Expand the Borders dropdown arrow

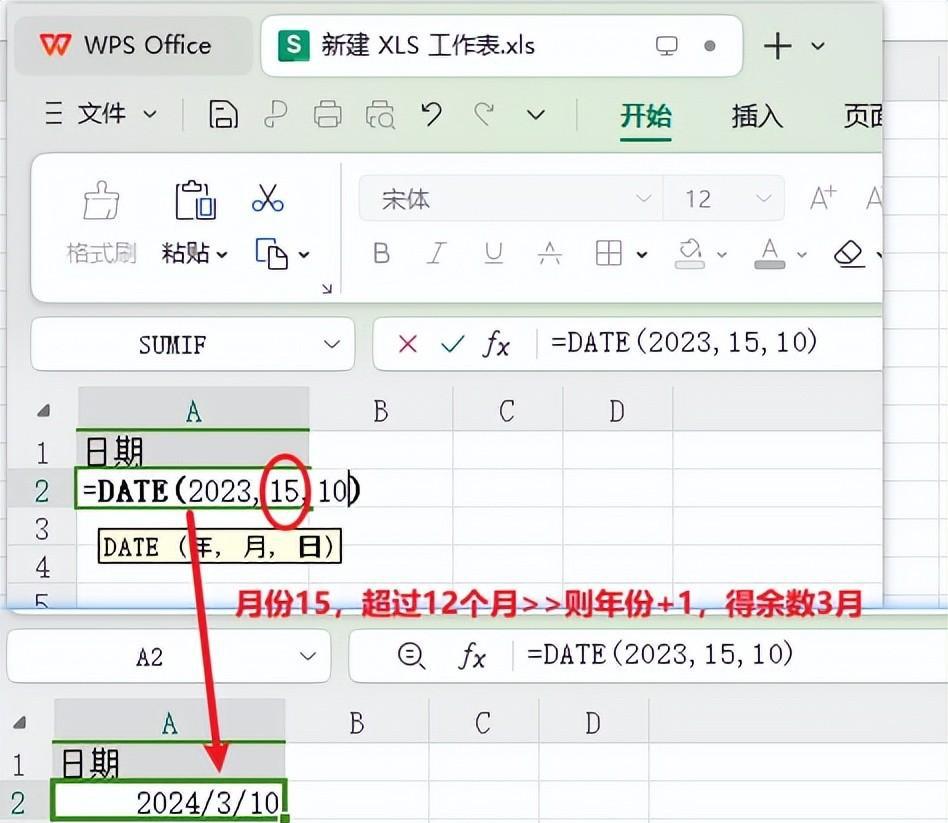coord(642,255)
